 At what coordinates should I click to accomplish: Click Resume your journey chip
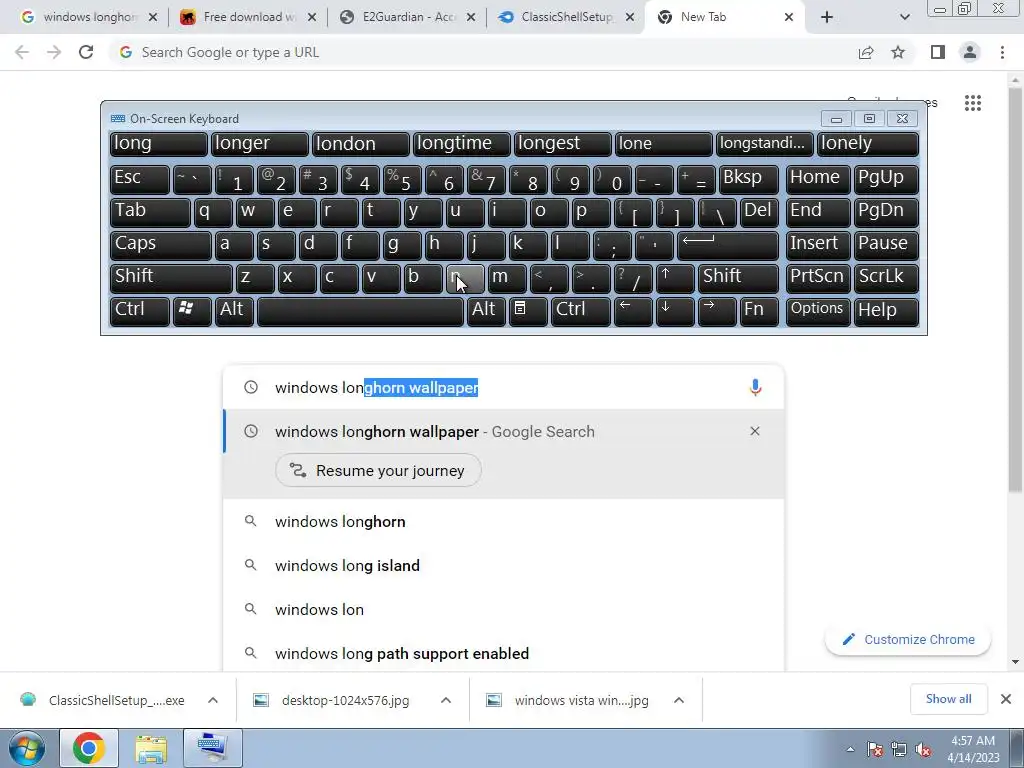378,470
